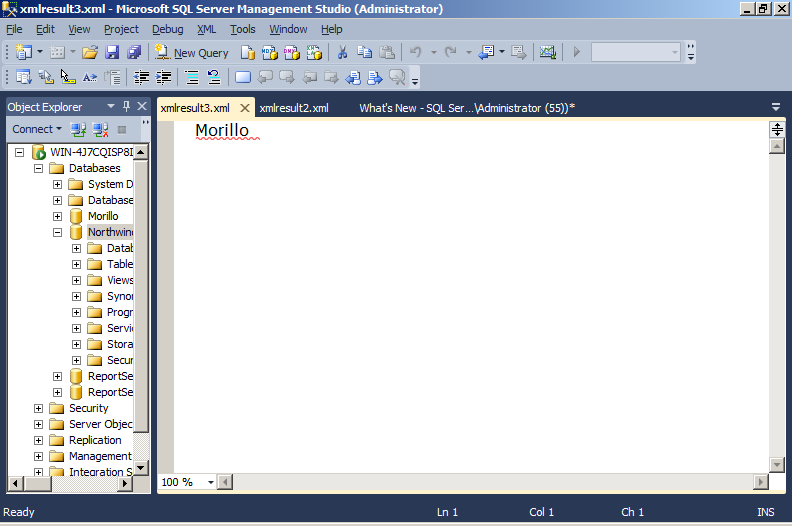Click the Morillo text in editor

[x=222, y=130]
